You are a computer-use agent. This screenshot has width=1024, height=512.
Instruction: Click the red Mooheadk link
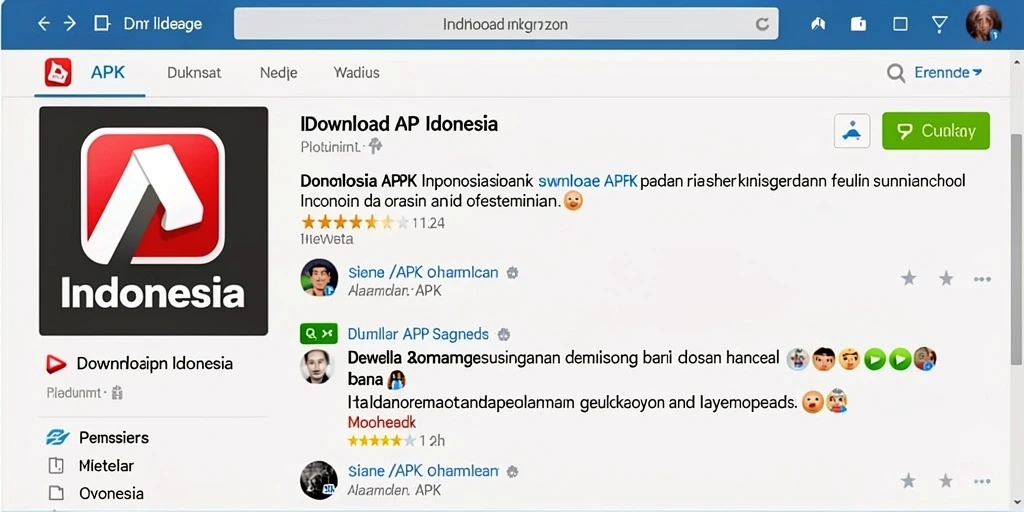(382, 422)
